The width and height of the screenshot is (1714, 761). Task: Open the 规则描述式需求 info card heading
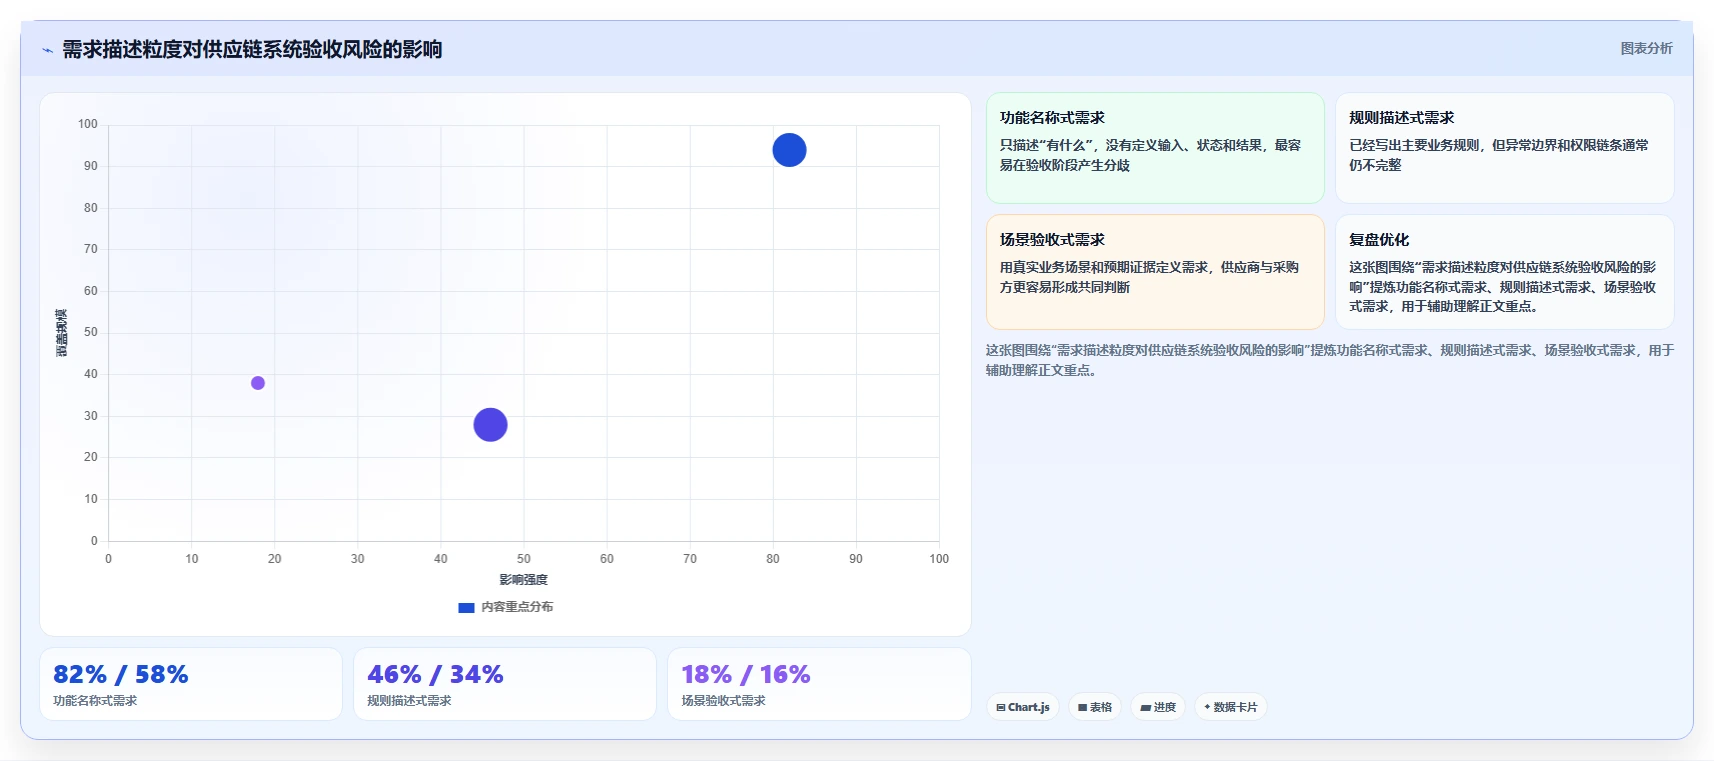(1401, 118)
